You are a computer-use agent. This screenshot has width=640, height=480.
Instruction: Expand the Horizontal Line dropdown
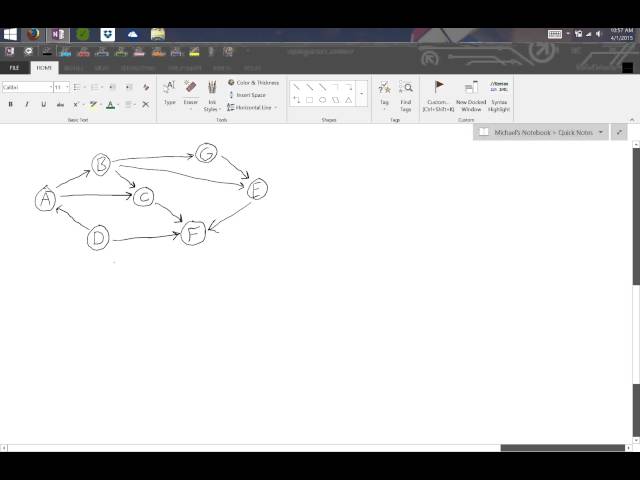[276, 107]
